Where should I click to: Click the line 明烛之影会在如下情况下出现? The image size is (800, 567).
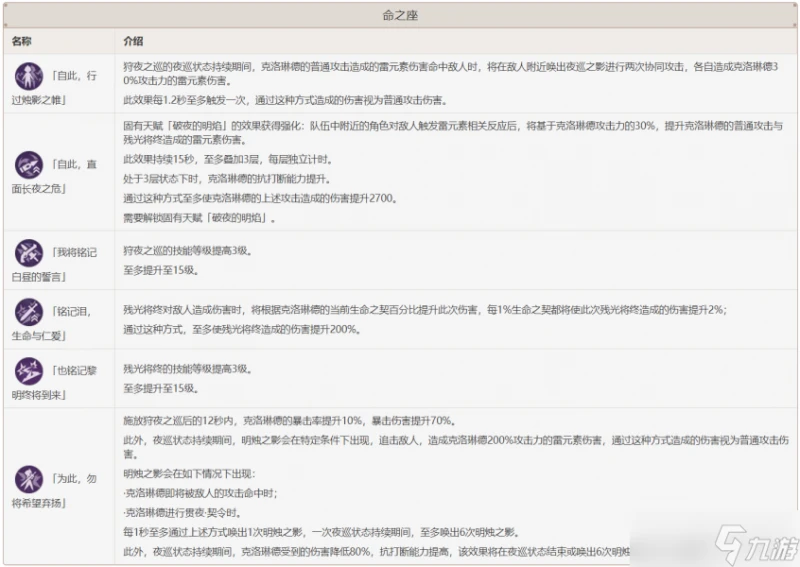(189, 474)
